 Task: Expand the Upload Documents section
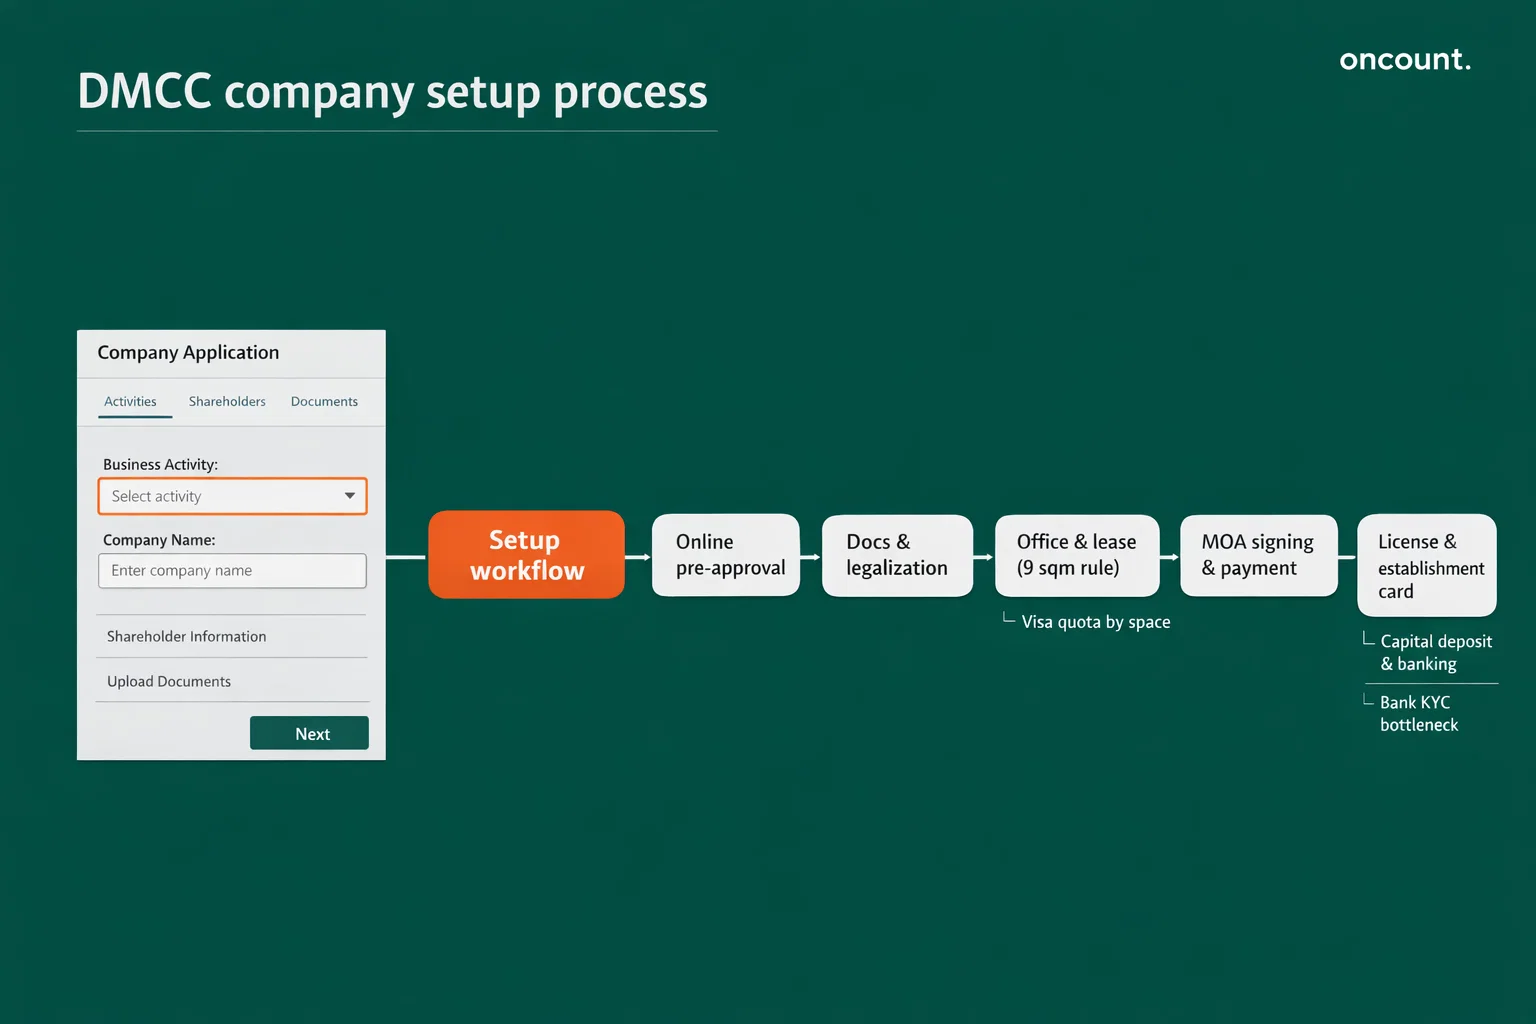coord(169,681)
